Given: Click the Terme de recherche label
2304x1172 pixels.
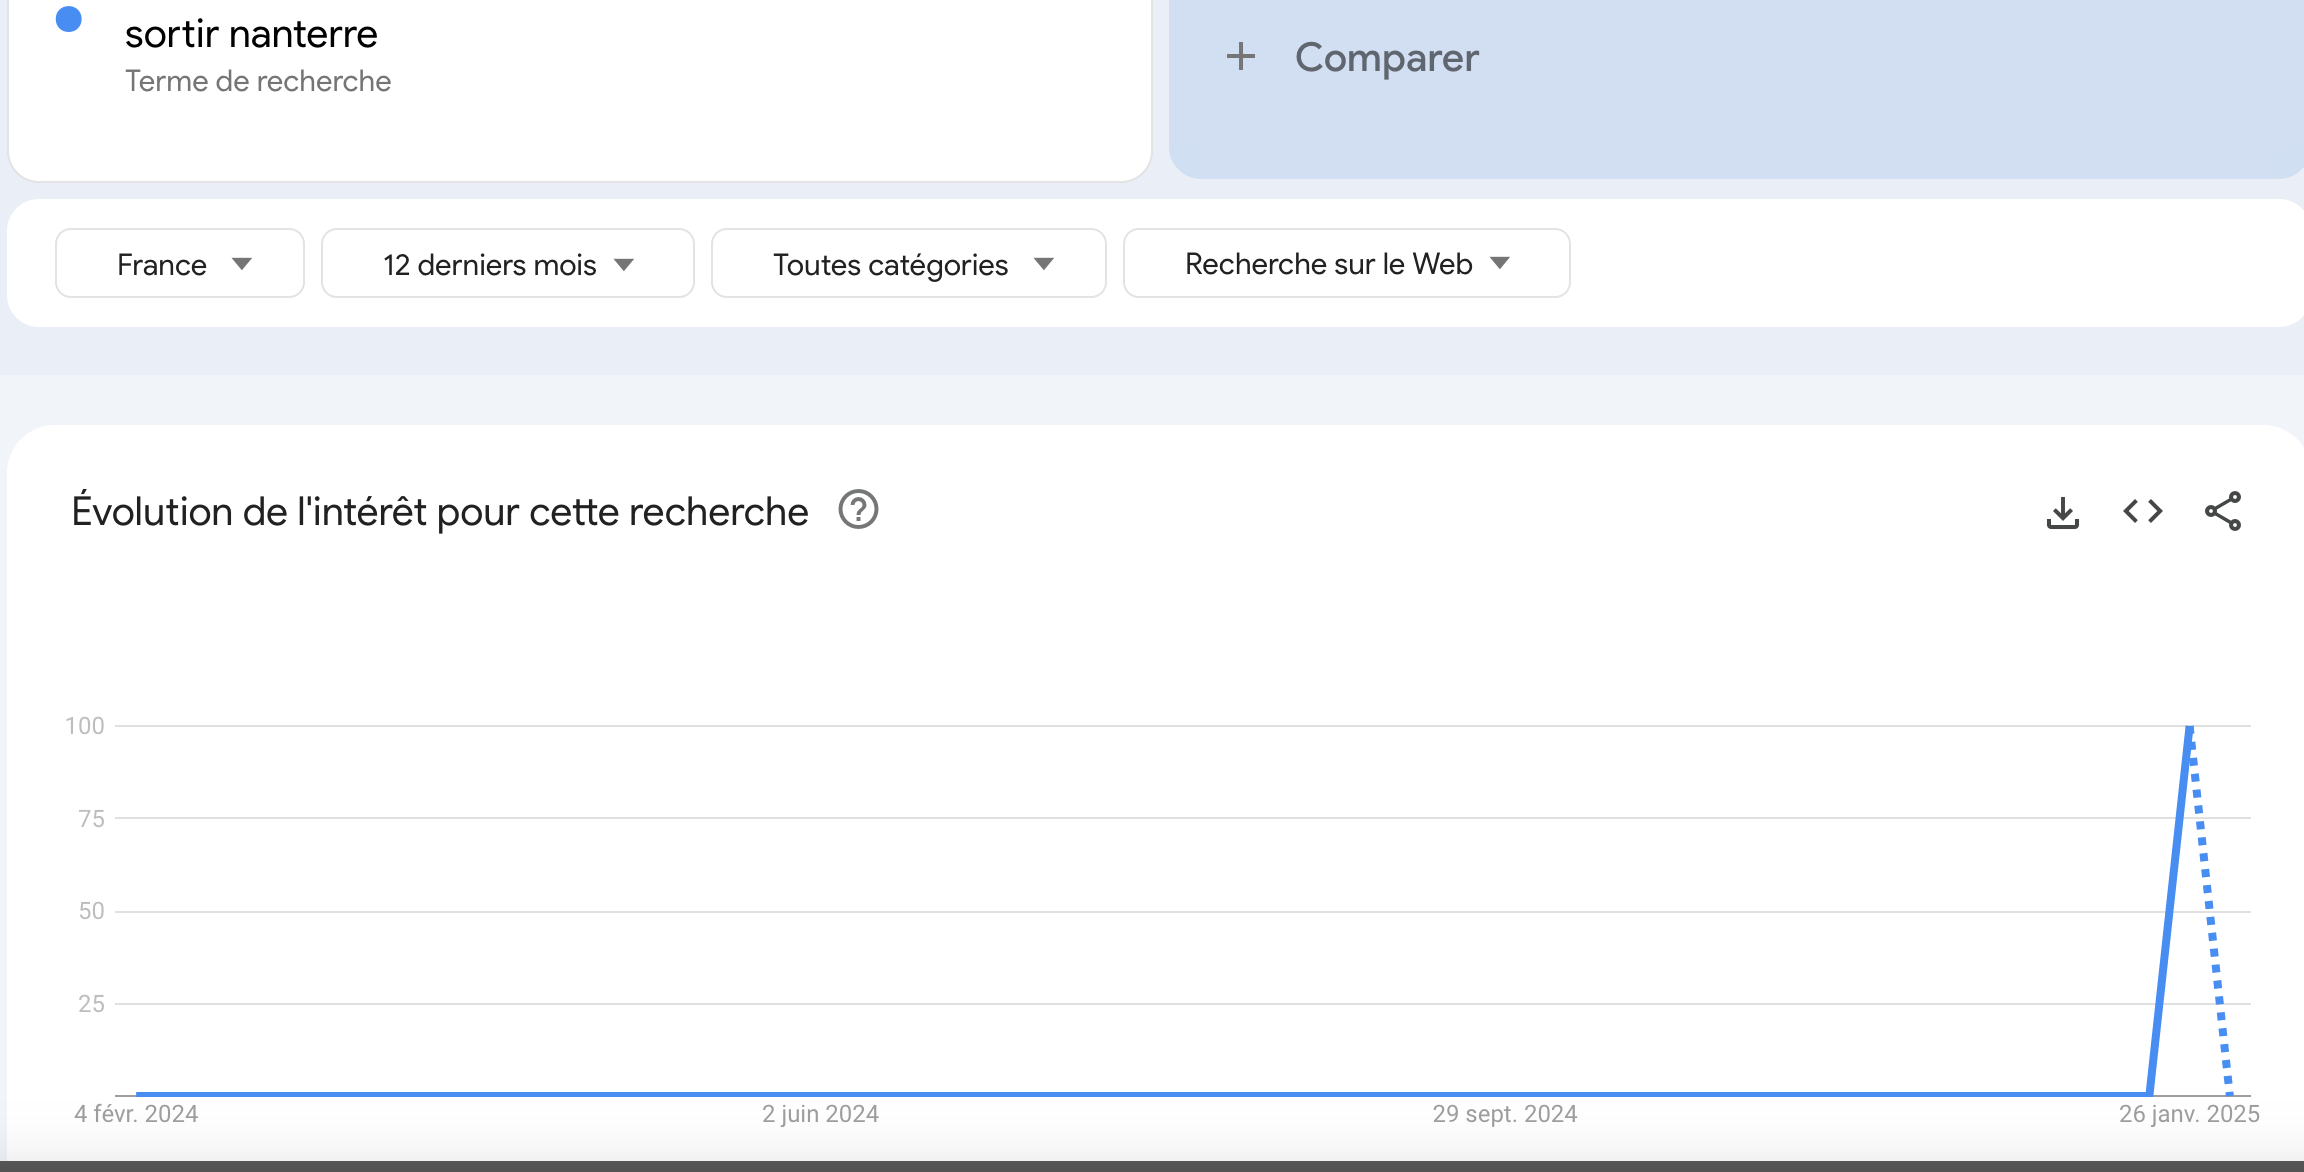Looking at the screenshot, I should tap(258, 81).
